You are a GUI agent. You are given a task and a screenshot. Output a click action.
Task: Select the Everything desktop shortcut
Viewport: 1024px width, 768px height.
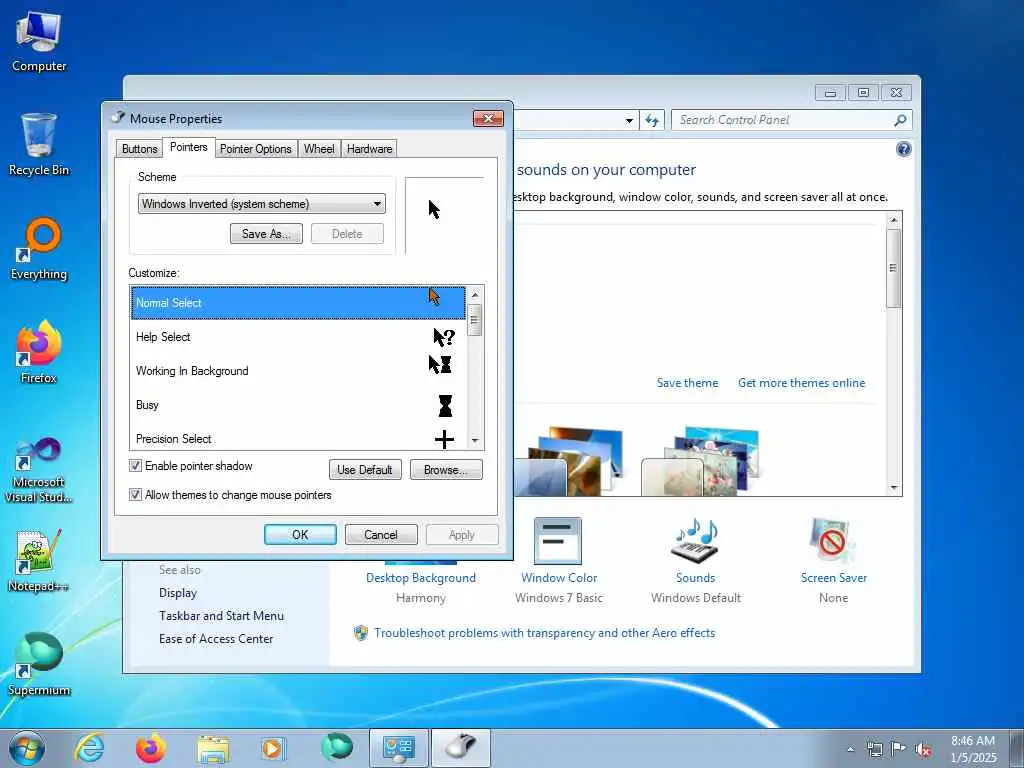(x=39, y=249)
